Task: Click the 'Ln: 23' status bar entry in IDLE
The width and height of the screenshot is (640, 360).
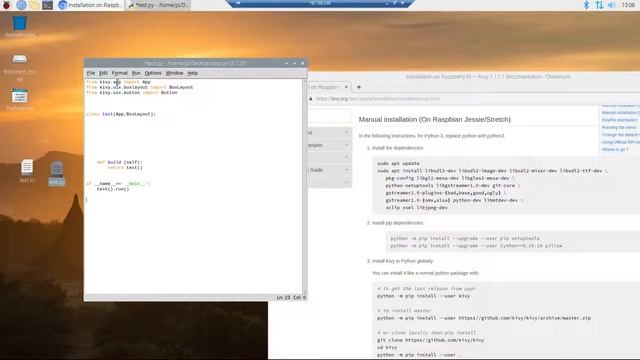Action: click(x=283, y=298)
